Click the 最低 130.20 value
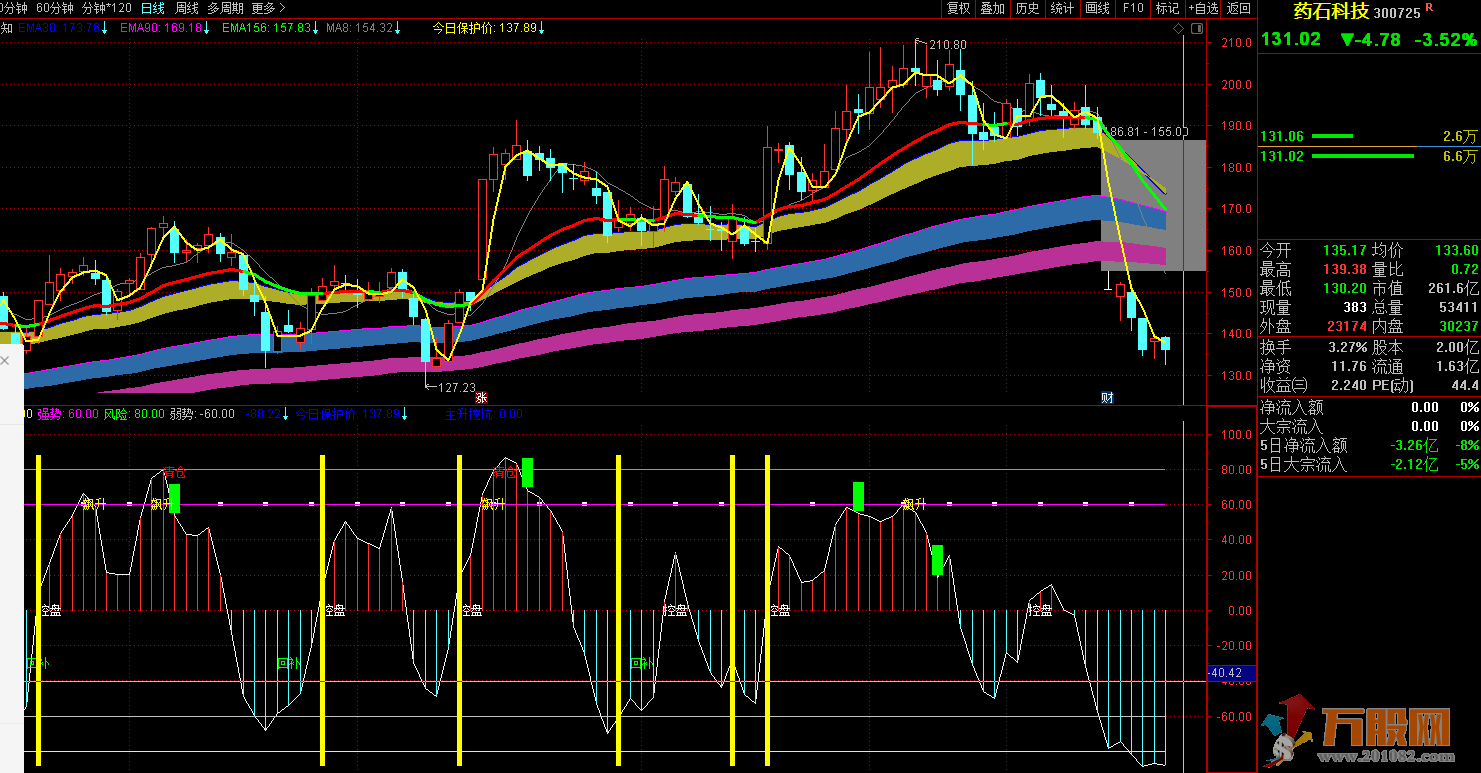The width and height of the screenshot is (1481, 773). (1343, 288)
